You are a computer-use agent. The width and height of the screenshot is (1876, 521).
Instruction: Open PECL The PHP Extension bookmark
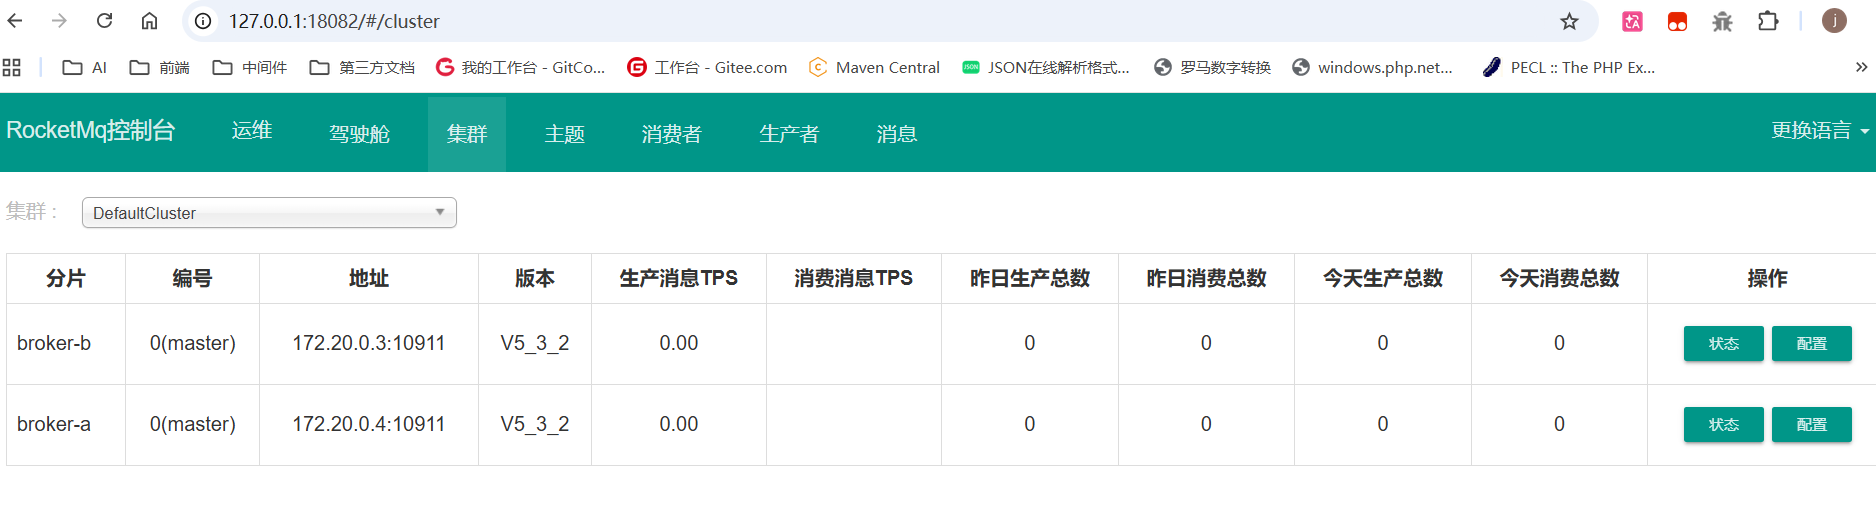point(1569,67)
